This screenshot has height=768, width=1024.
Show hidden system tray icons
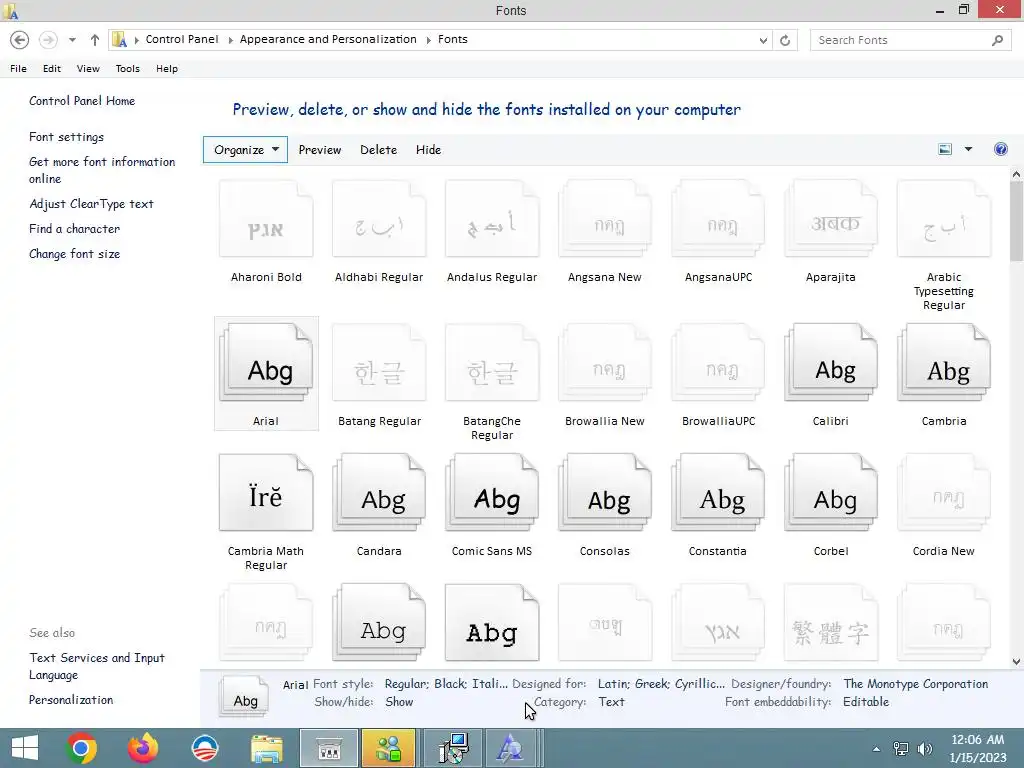click(876, 749)
